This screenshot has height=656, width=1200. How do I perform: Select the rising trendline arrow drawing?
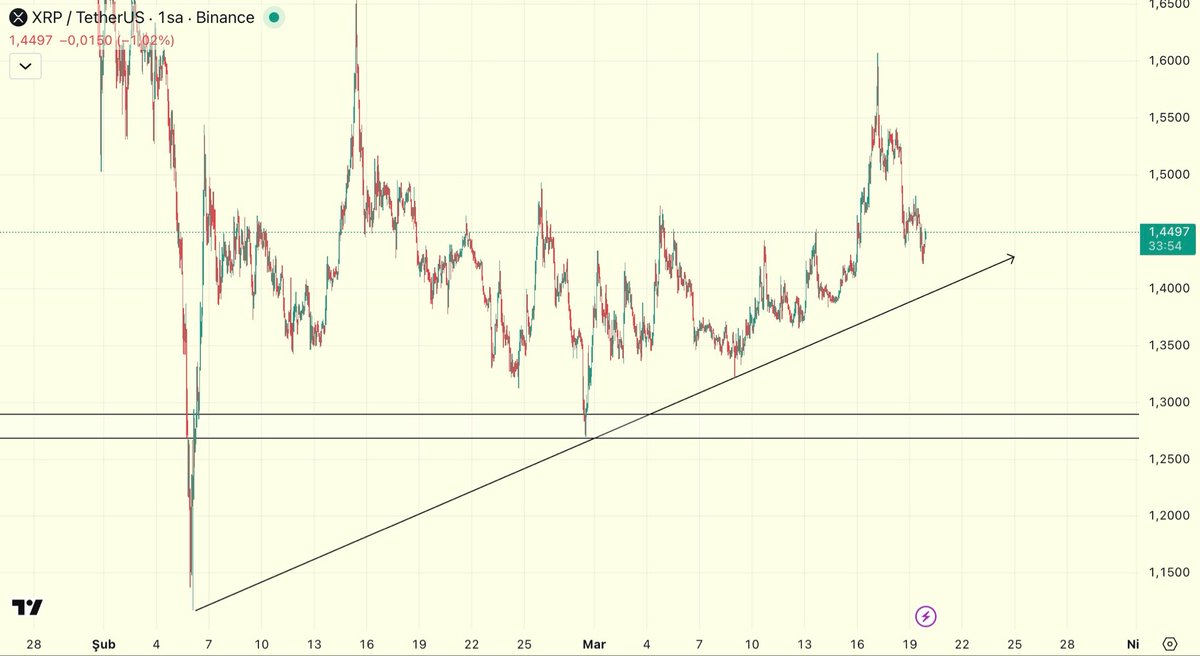click(x=605, y=433)
